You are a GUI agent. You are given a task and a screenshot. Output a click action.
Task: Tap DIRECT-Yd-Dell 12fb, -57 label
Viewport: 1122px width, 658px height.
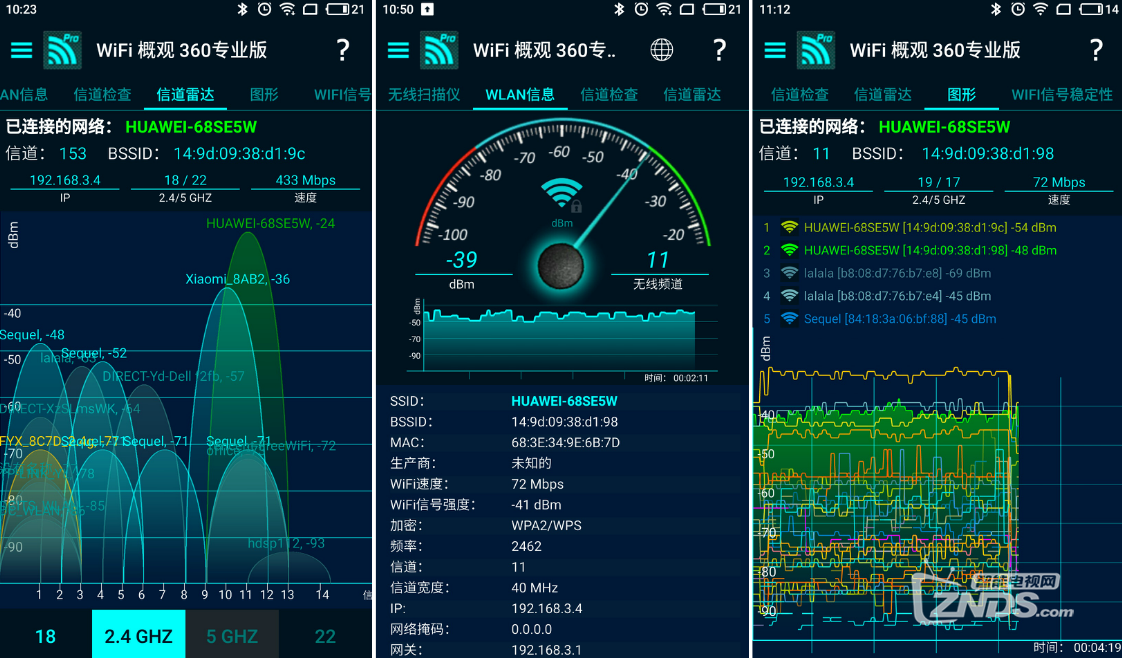coord(173,376)
